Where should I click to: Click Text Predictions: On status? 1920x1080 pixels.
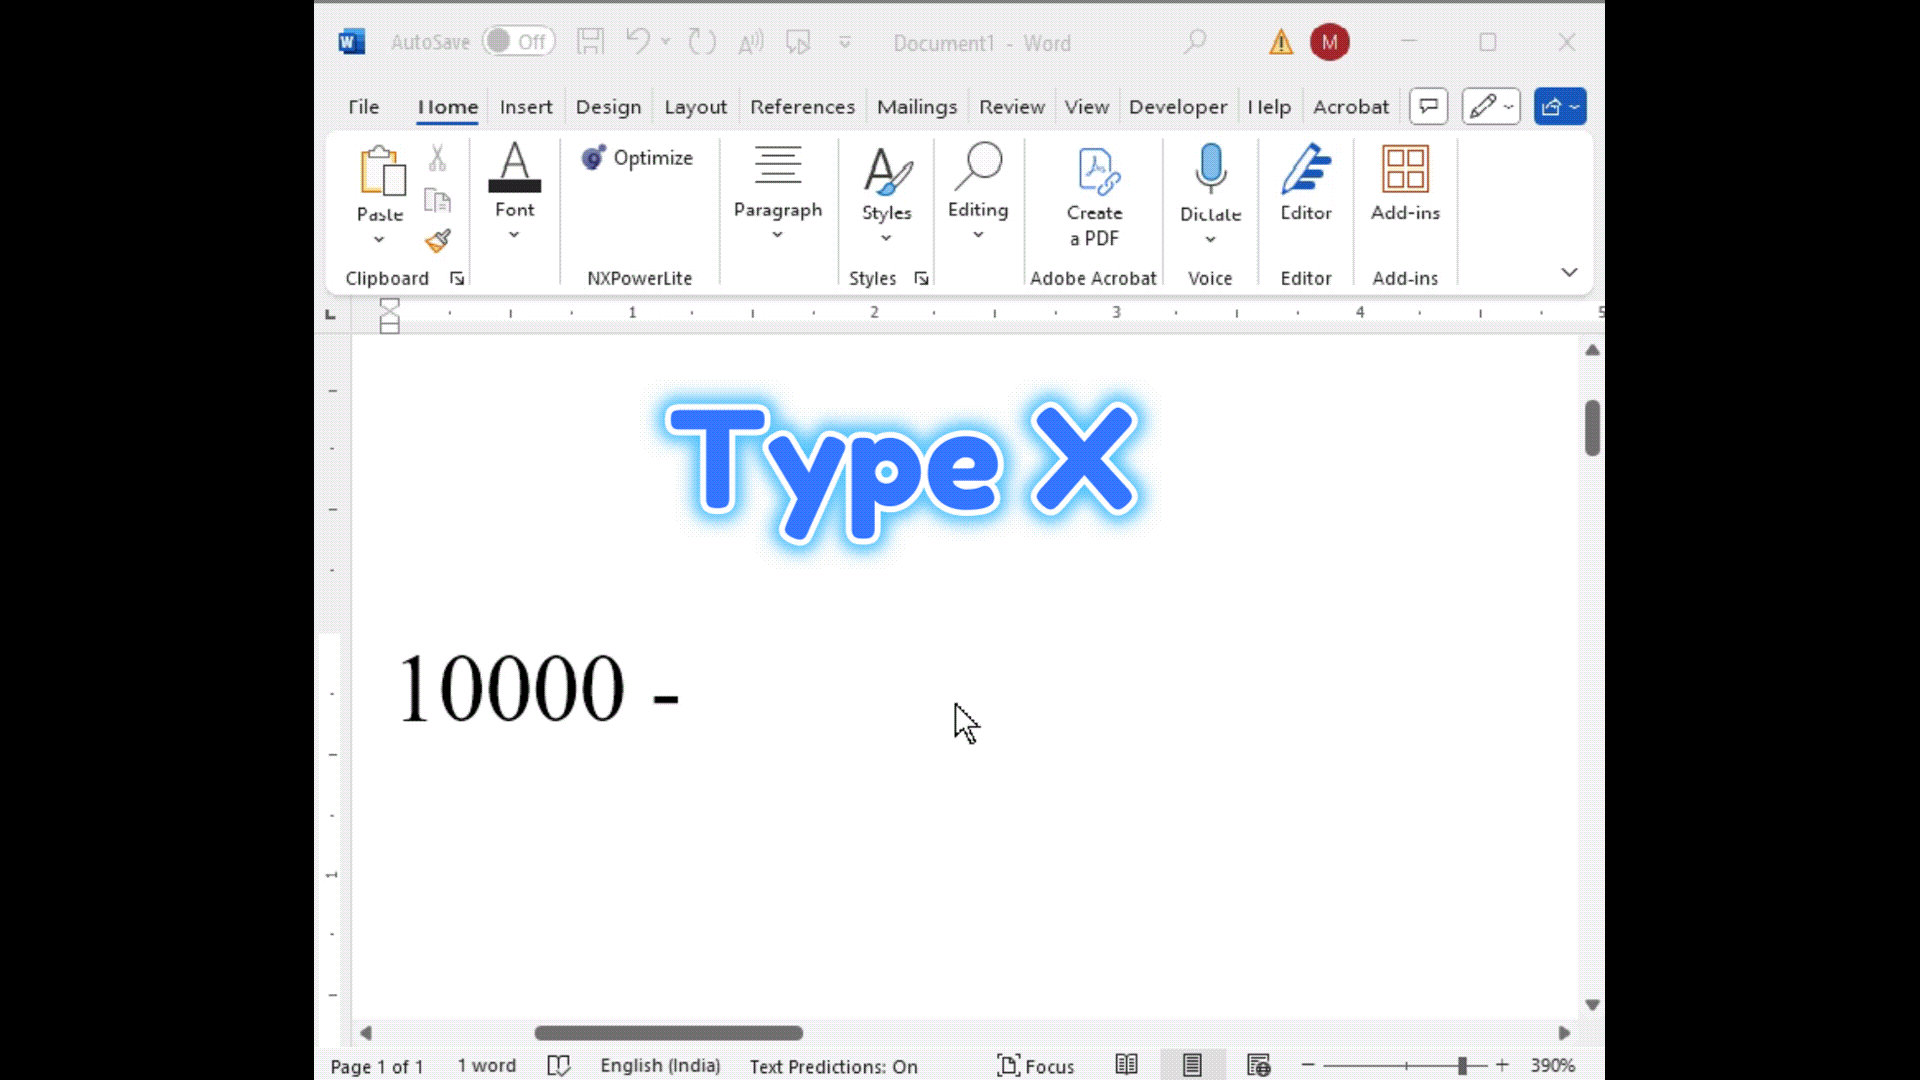coord(833,1066)
